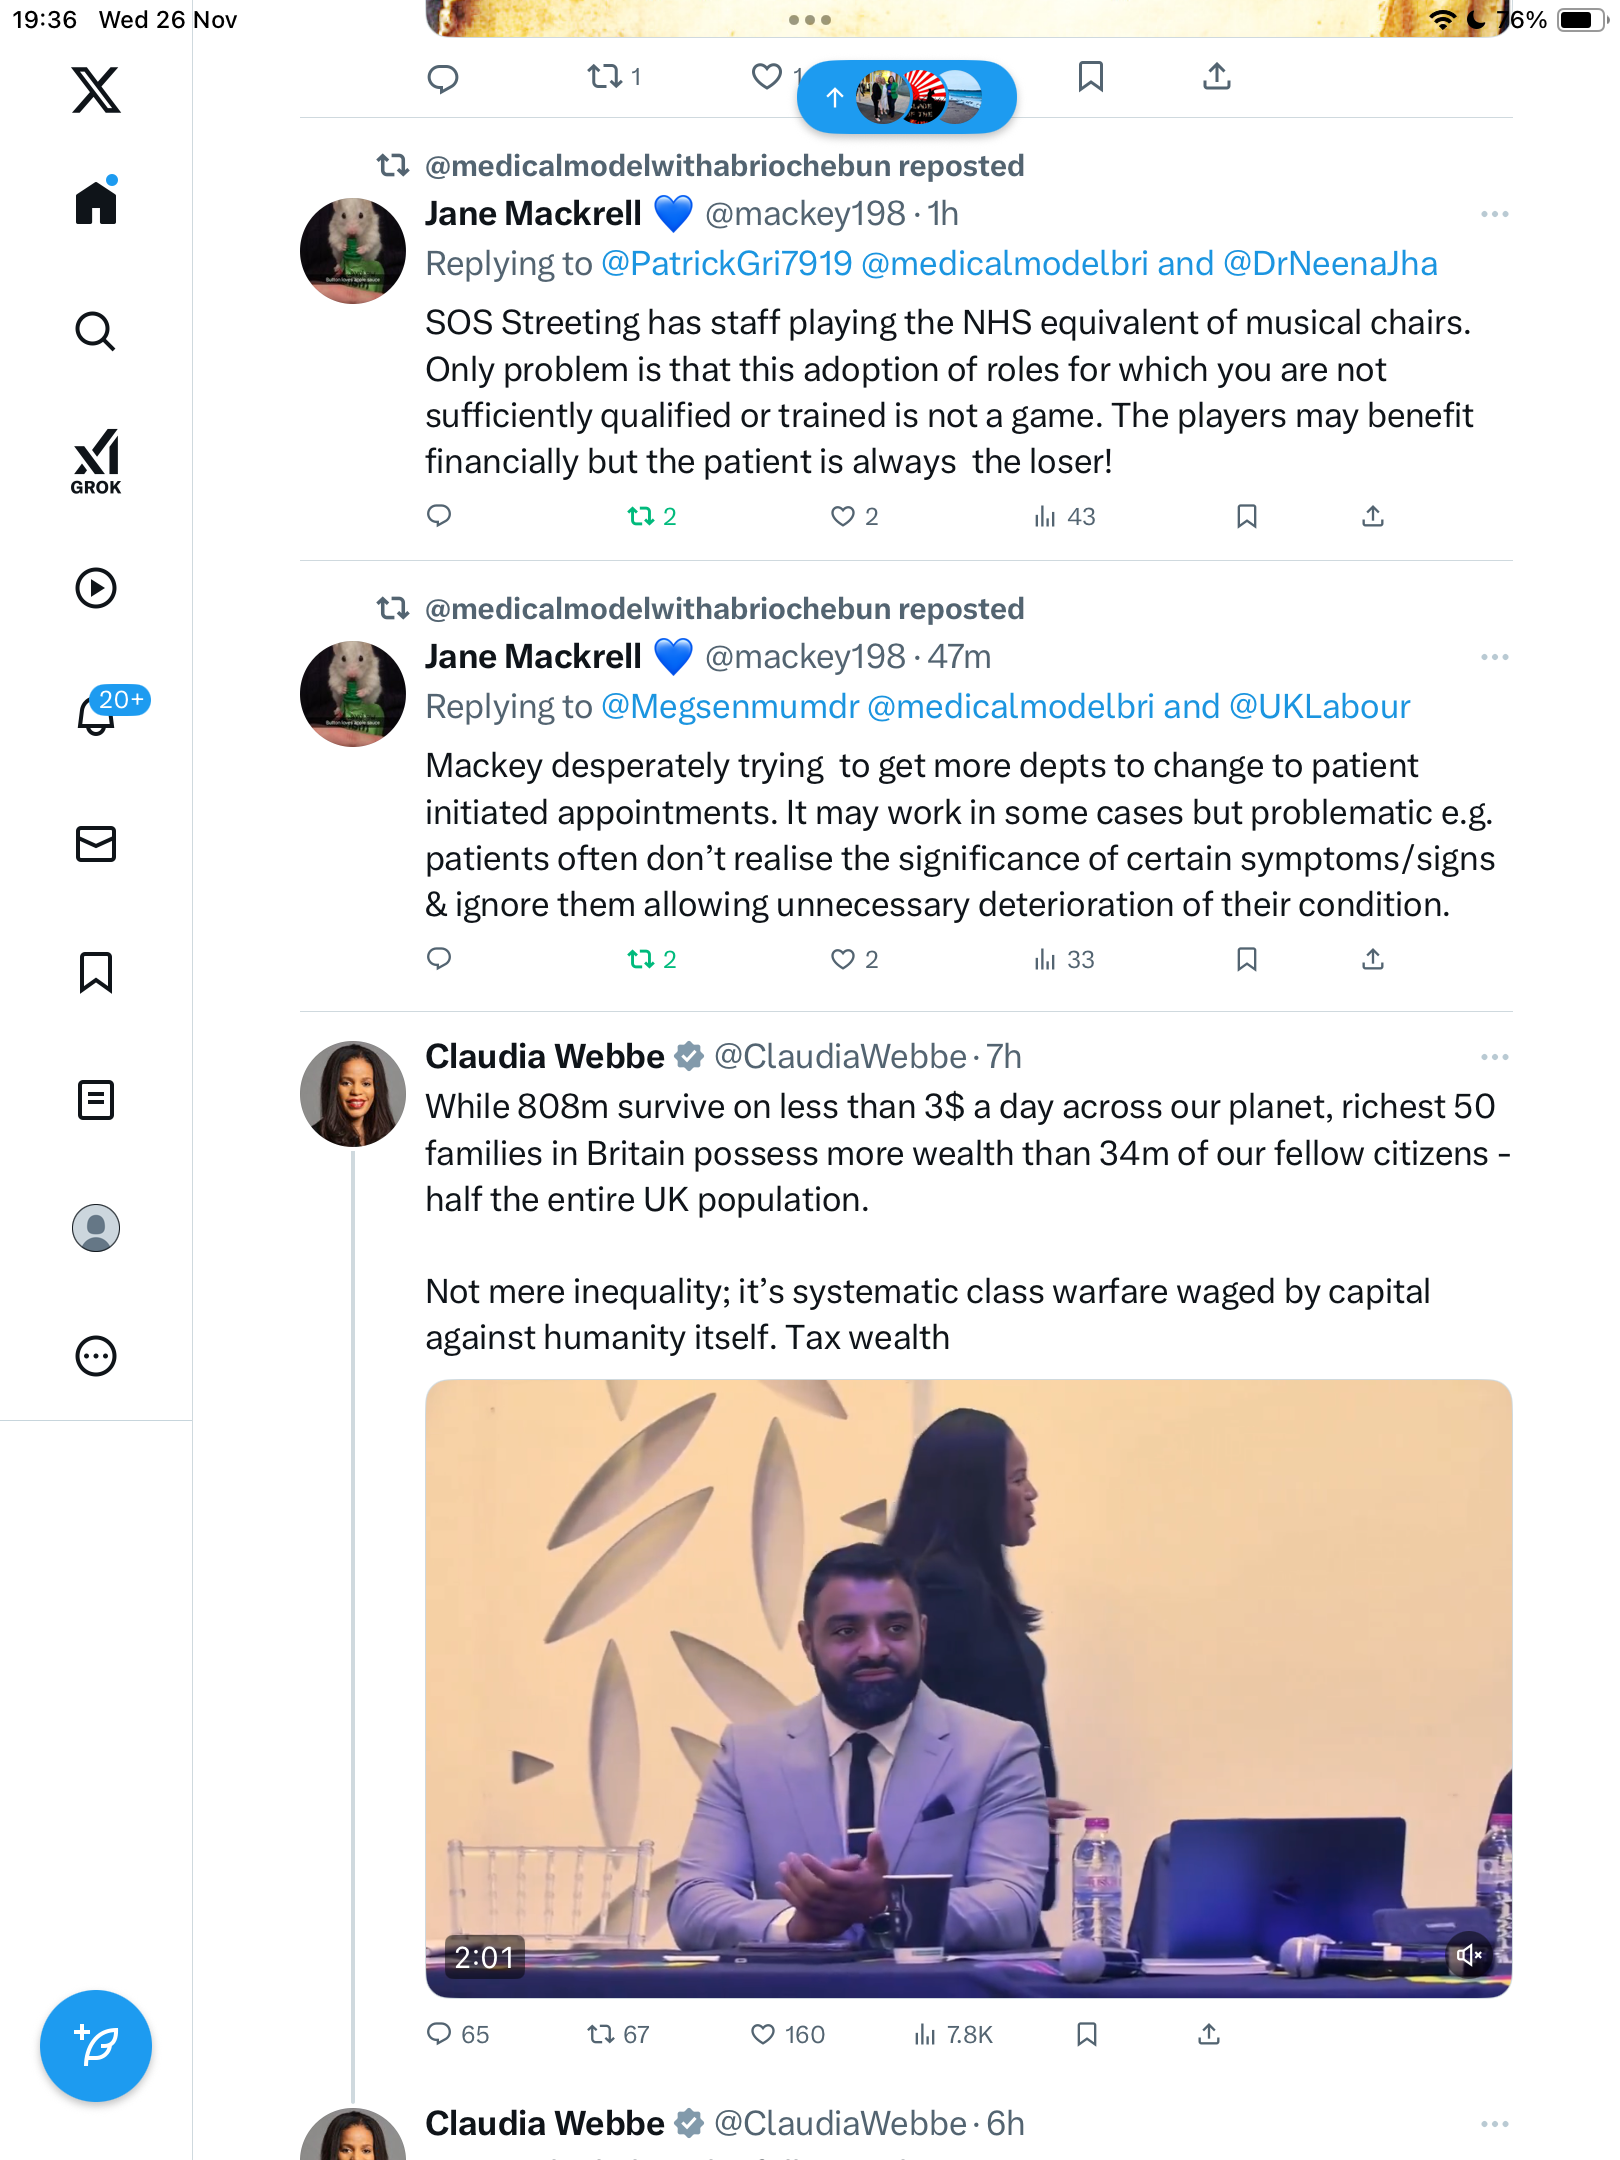Open the profile tab in sidebar
This screenshot has height=2160, width=1620.
point(96,1228)
